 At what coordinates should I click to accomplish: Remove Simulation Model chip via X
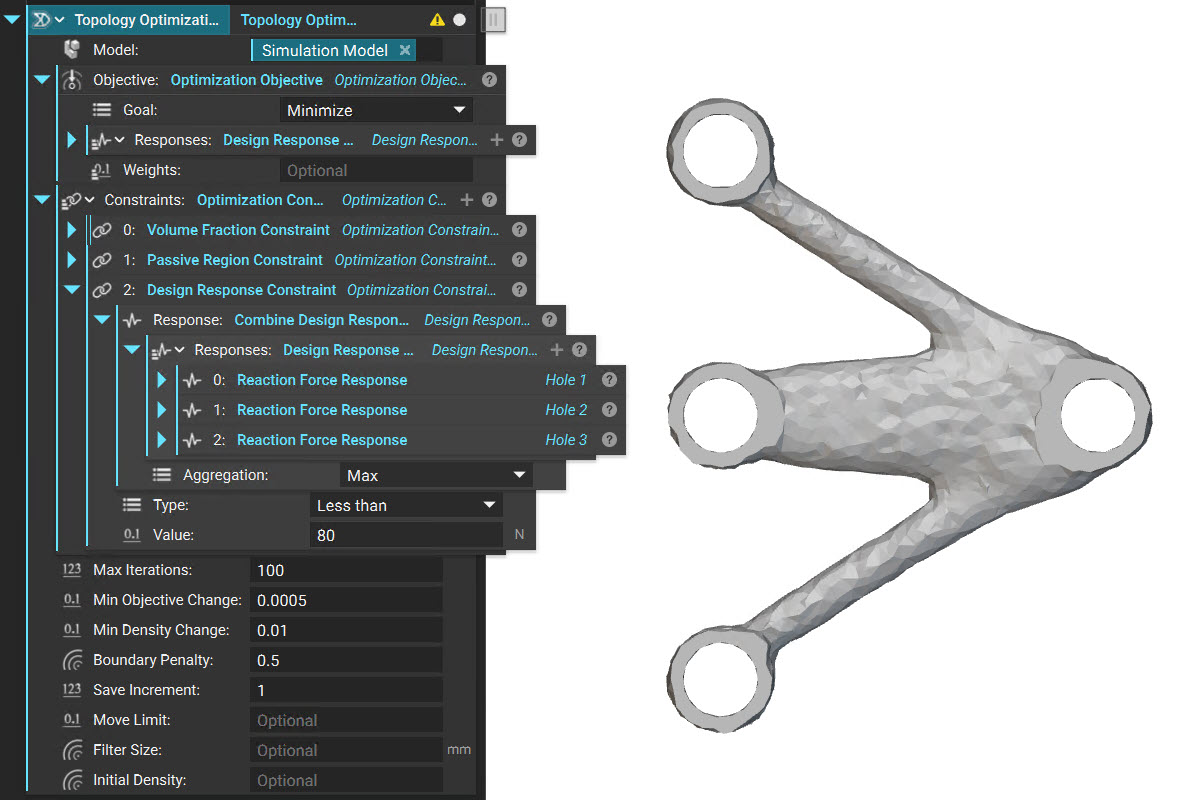click(405, 50)
